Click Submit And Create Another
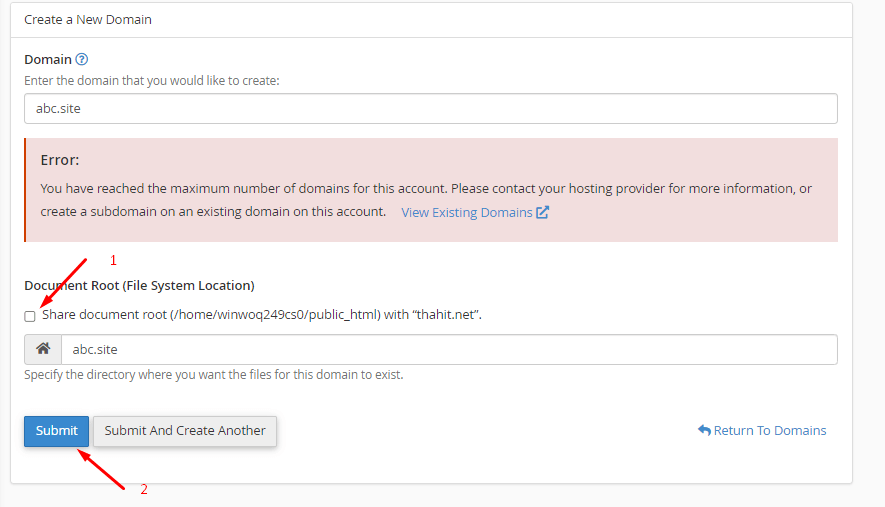 (185, 431)
